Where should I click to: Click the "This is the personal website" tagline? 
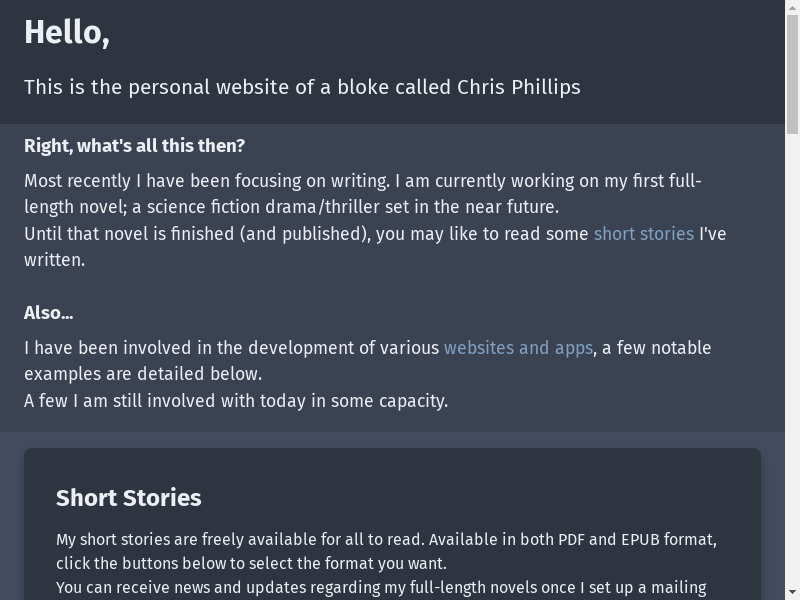[x=200, y=87]
